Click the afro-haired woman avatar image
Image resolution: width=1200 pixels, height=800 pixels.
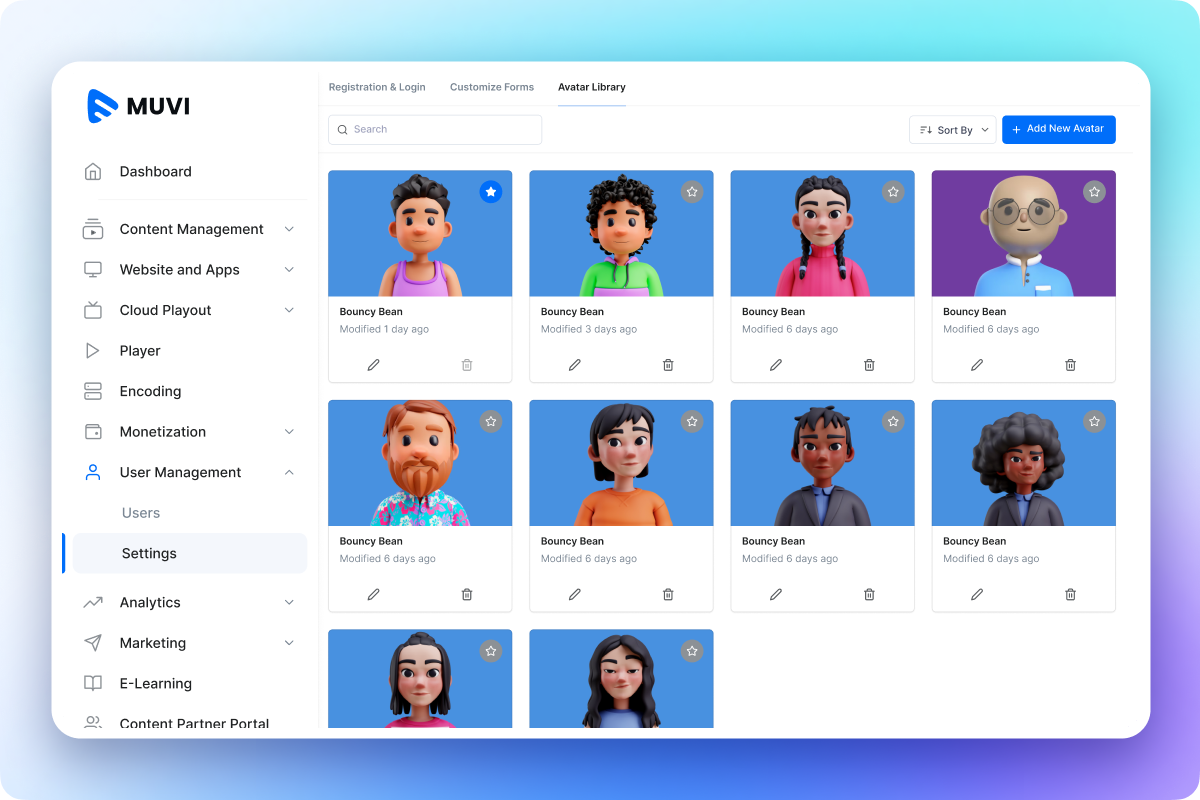tap(1024, 463)
